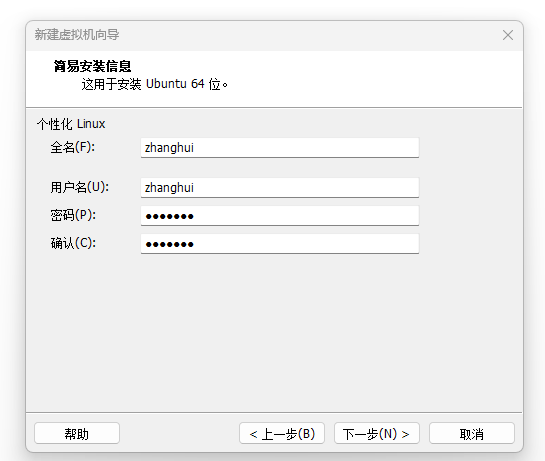Click the 确认(C) confirm password field
545x461 pixels.
pos(280,244)
